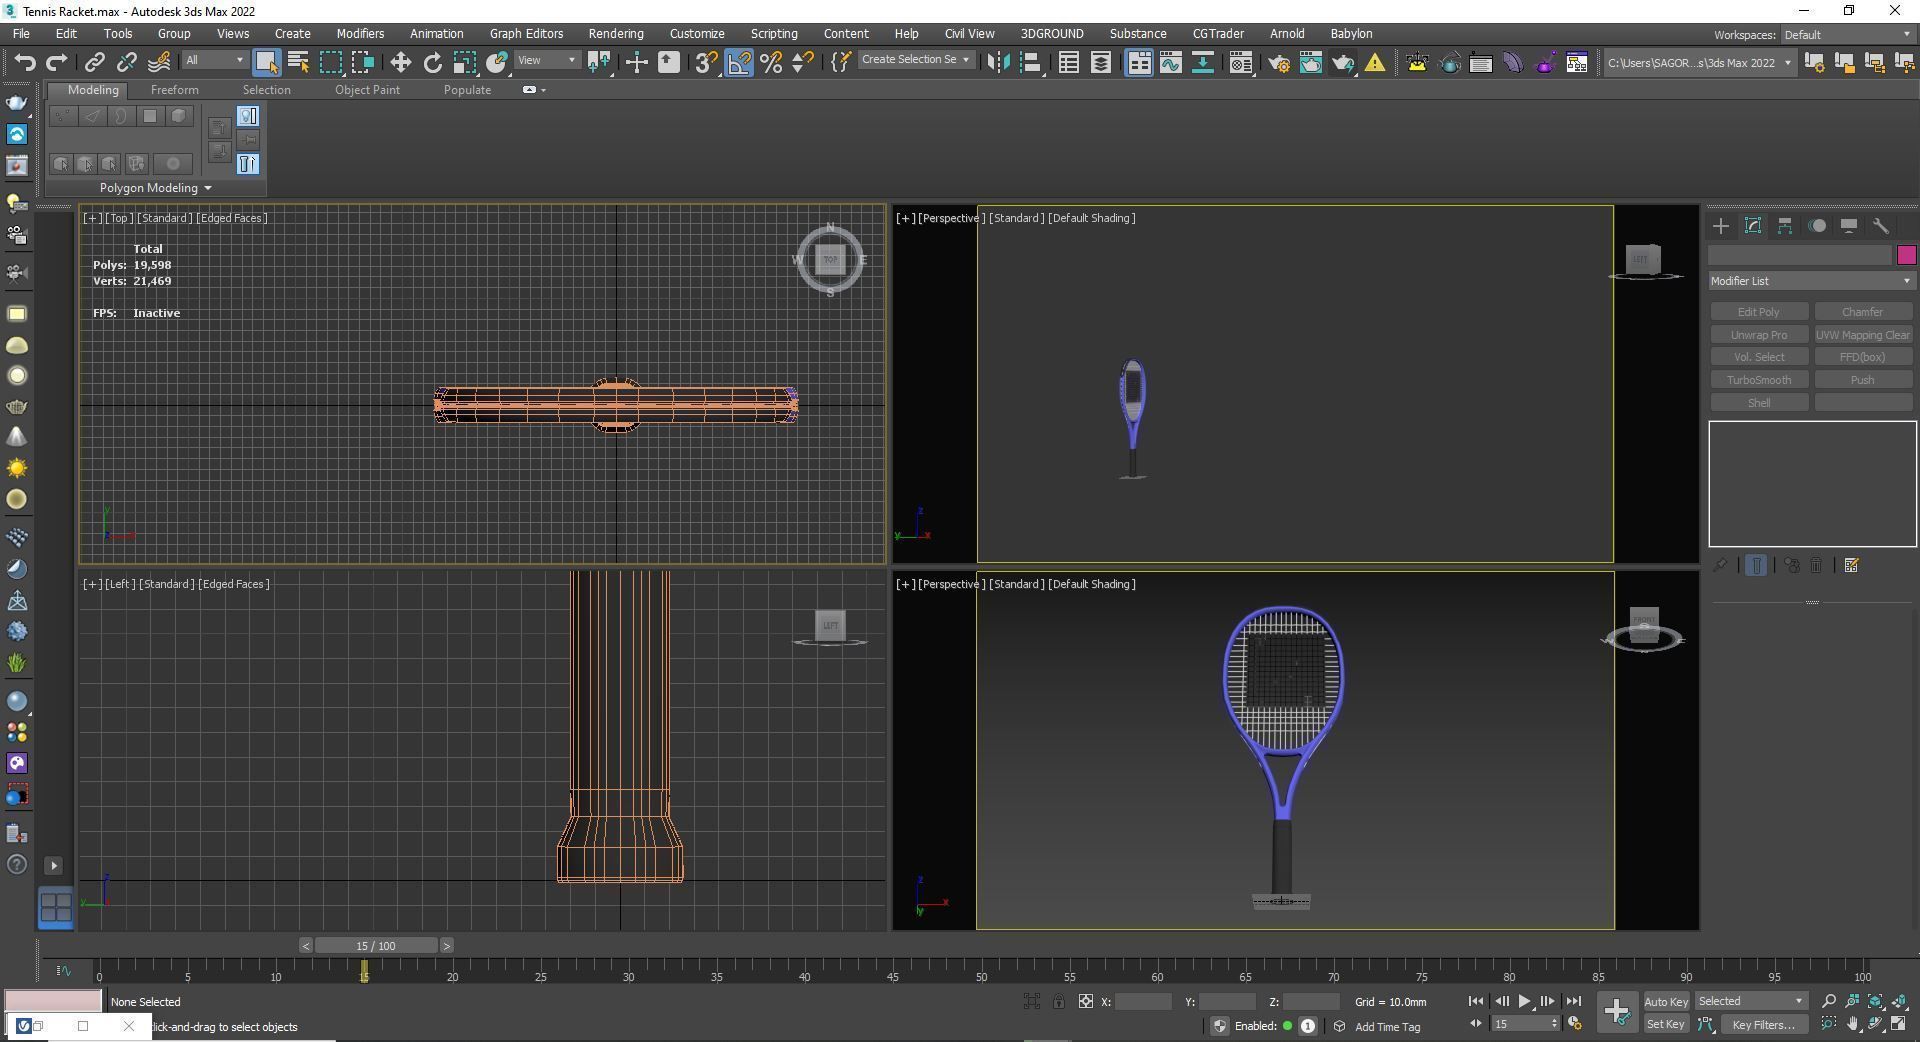Open the Workspaces Default dropdown
The width and height of the screenshot is (1920, 1042).
(x=1846, y=35)
